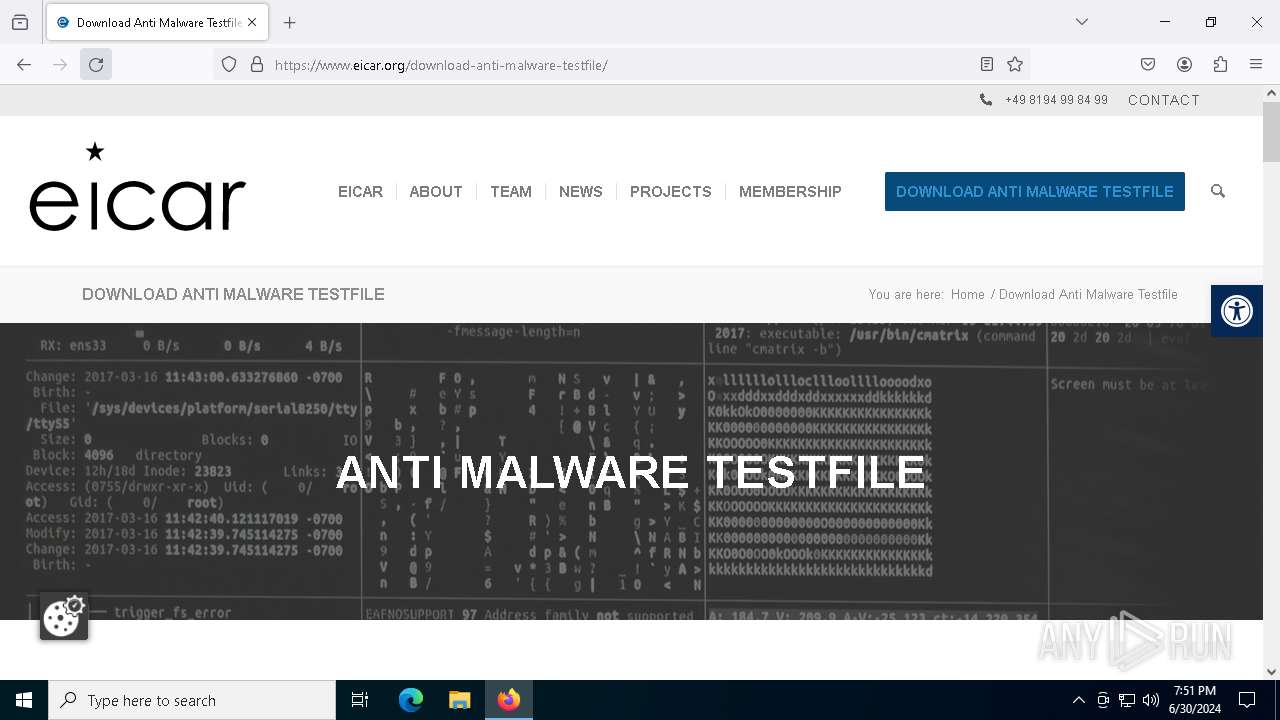The width and height of the screenshot is (1280, 720).
Task: Show hidden system tray icons
Action: [1078, 700]
